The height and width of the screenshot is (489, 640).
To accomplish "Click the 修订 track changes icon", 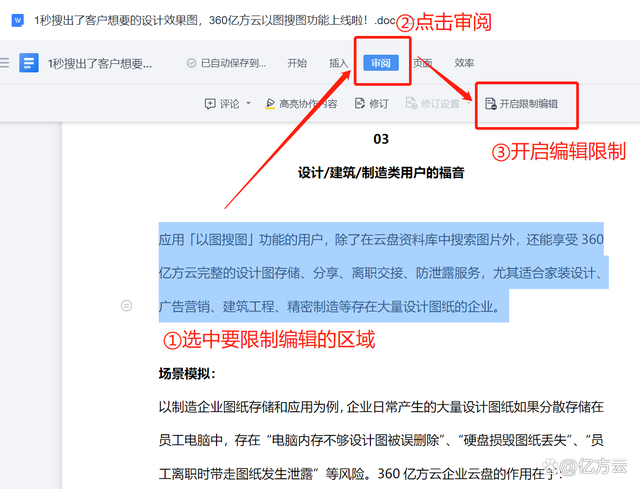I will [360, 104].
